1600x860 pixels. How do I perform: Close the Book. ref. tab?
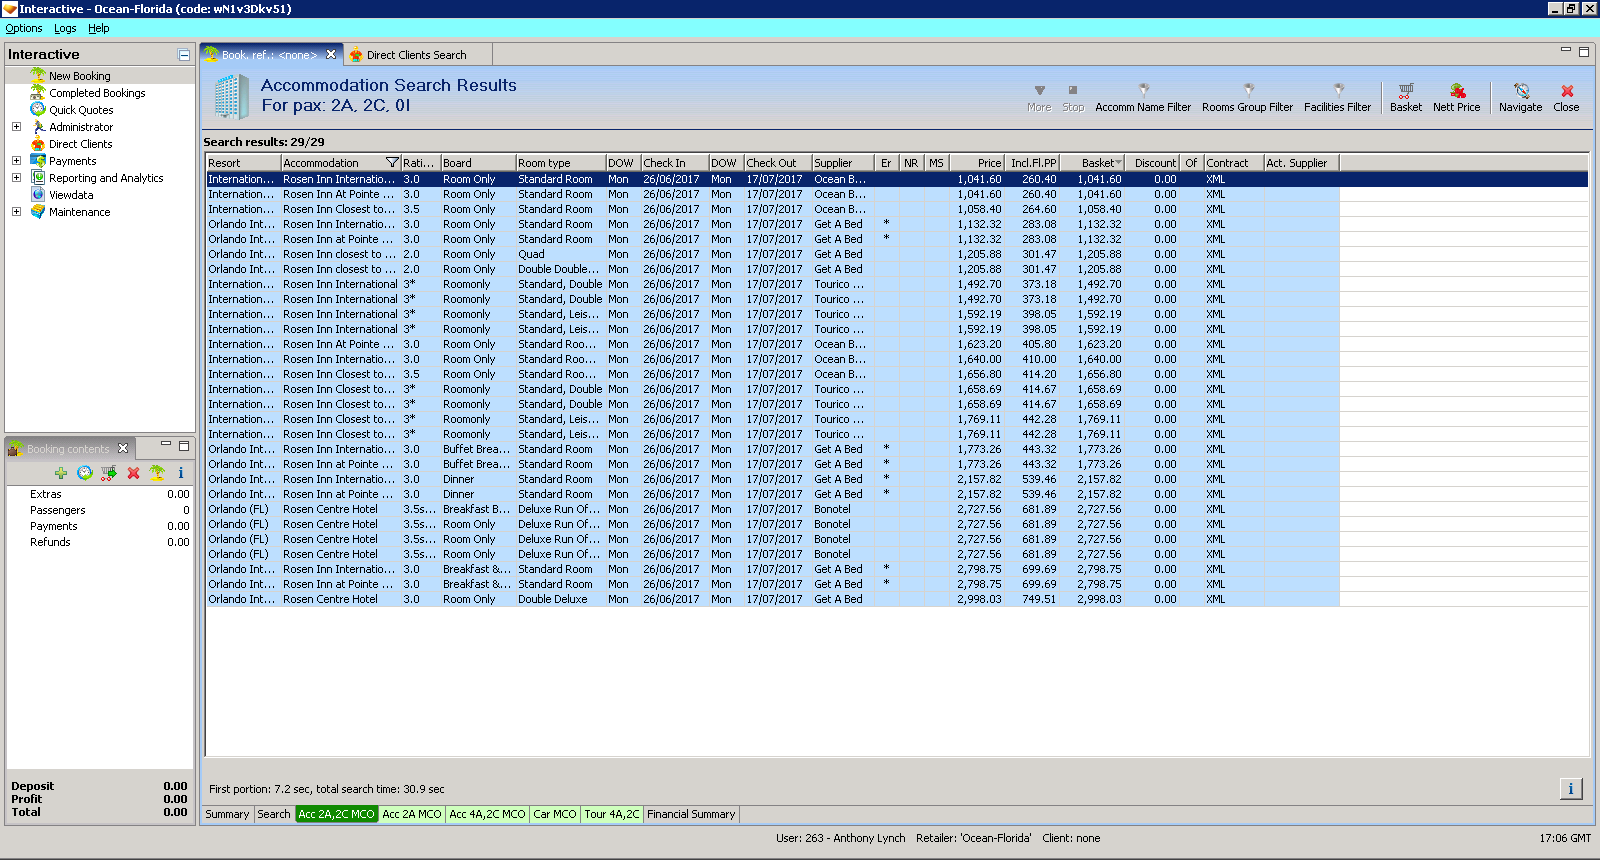[331, 55]
